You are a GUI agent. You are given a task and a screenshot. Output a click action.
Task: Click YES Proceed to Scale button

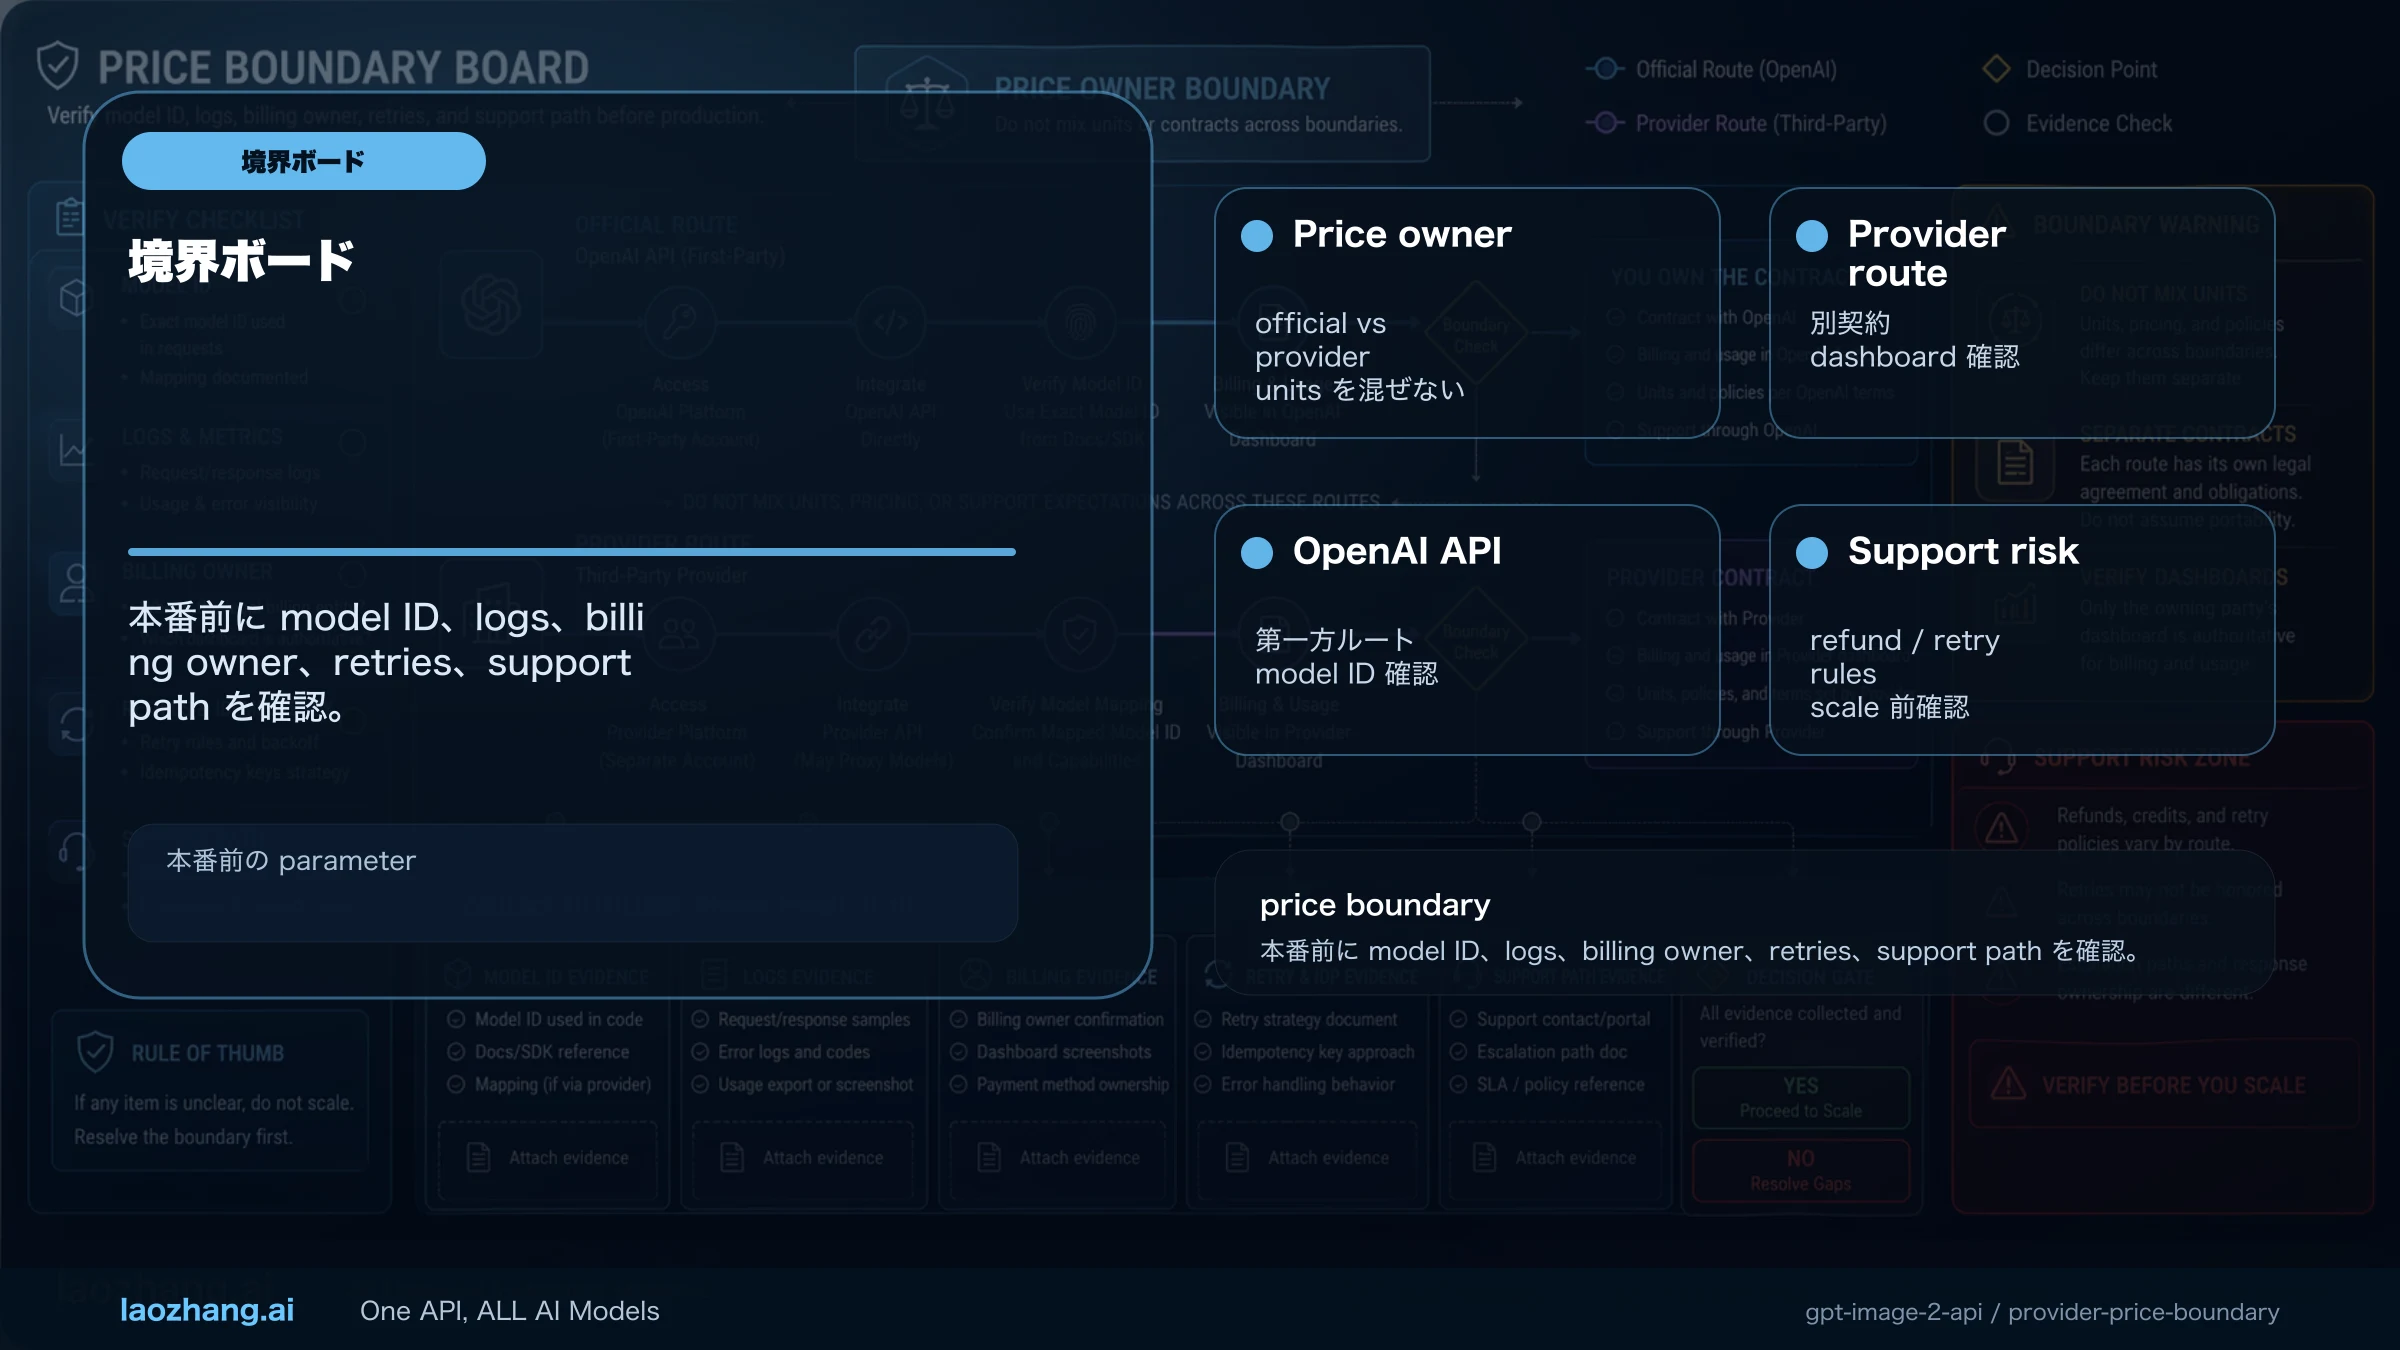[x=1801, y=1097]
